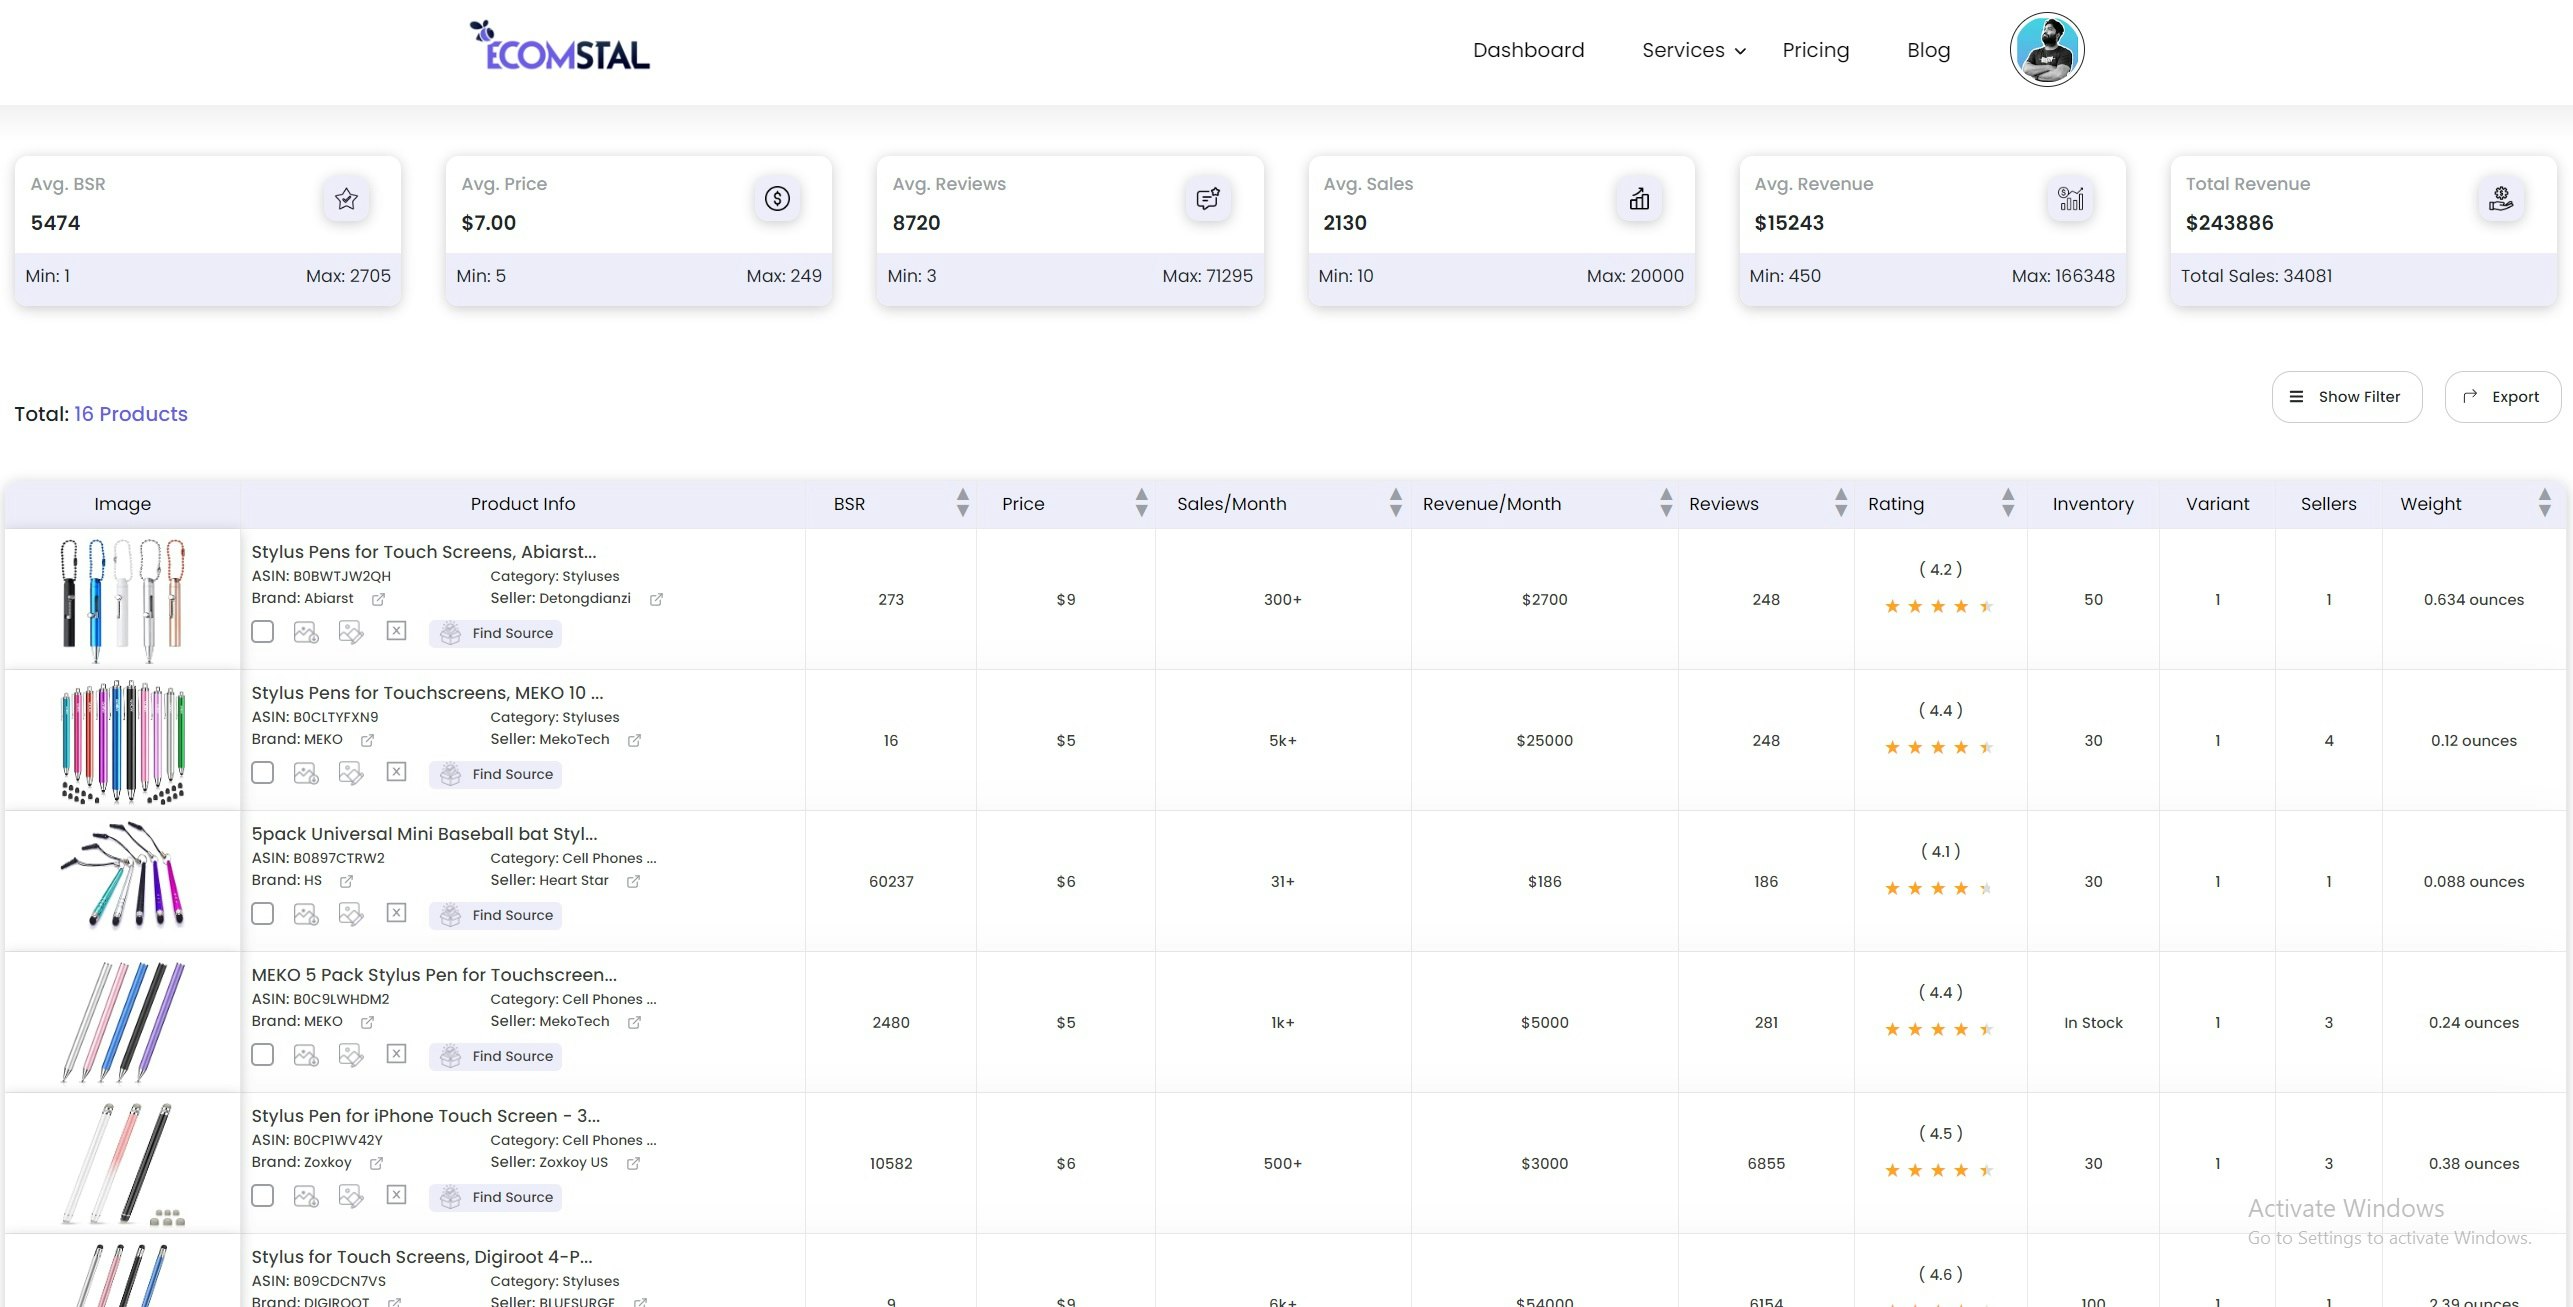Open MEKO 10 colorful pens thumbnail

pos(122,741)
